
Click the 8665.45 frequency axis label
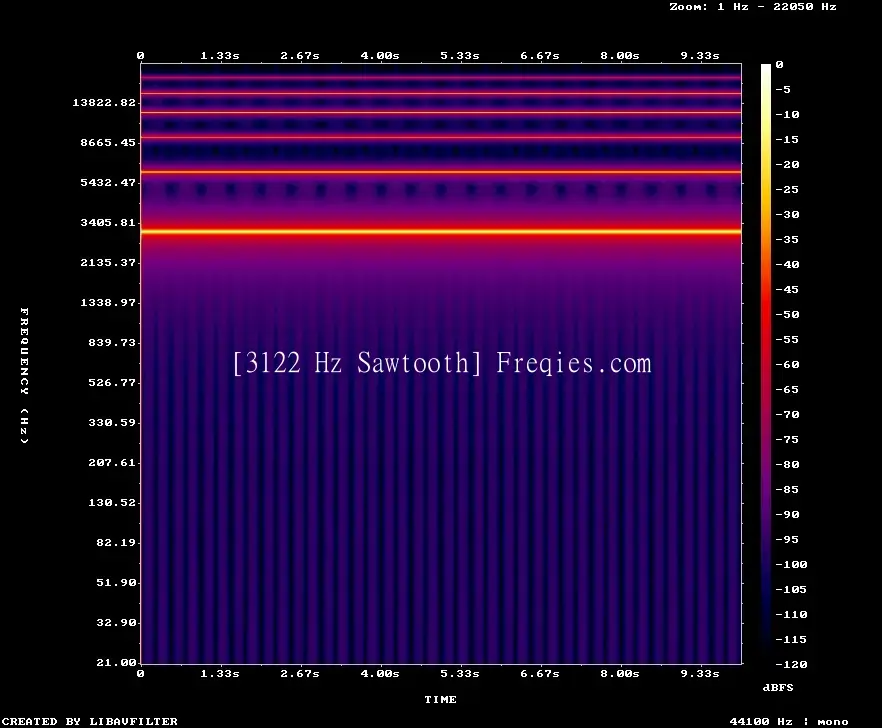click(x=108, y=142)
